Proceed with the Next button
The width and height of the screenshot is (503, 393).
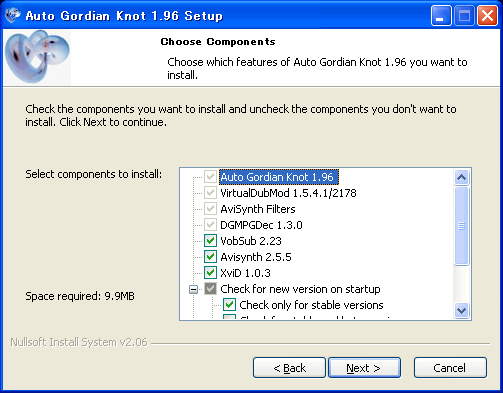click(364, 368)
